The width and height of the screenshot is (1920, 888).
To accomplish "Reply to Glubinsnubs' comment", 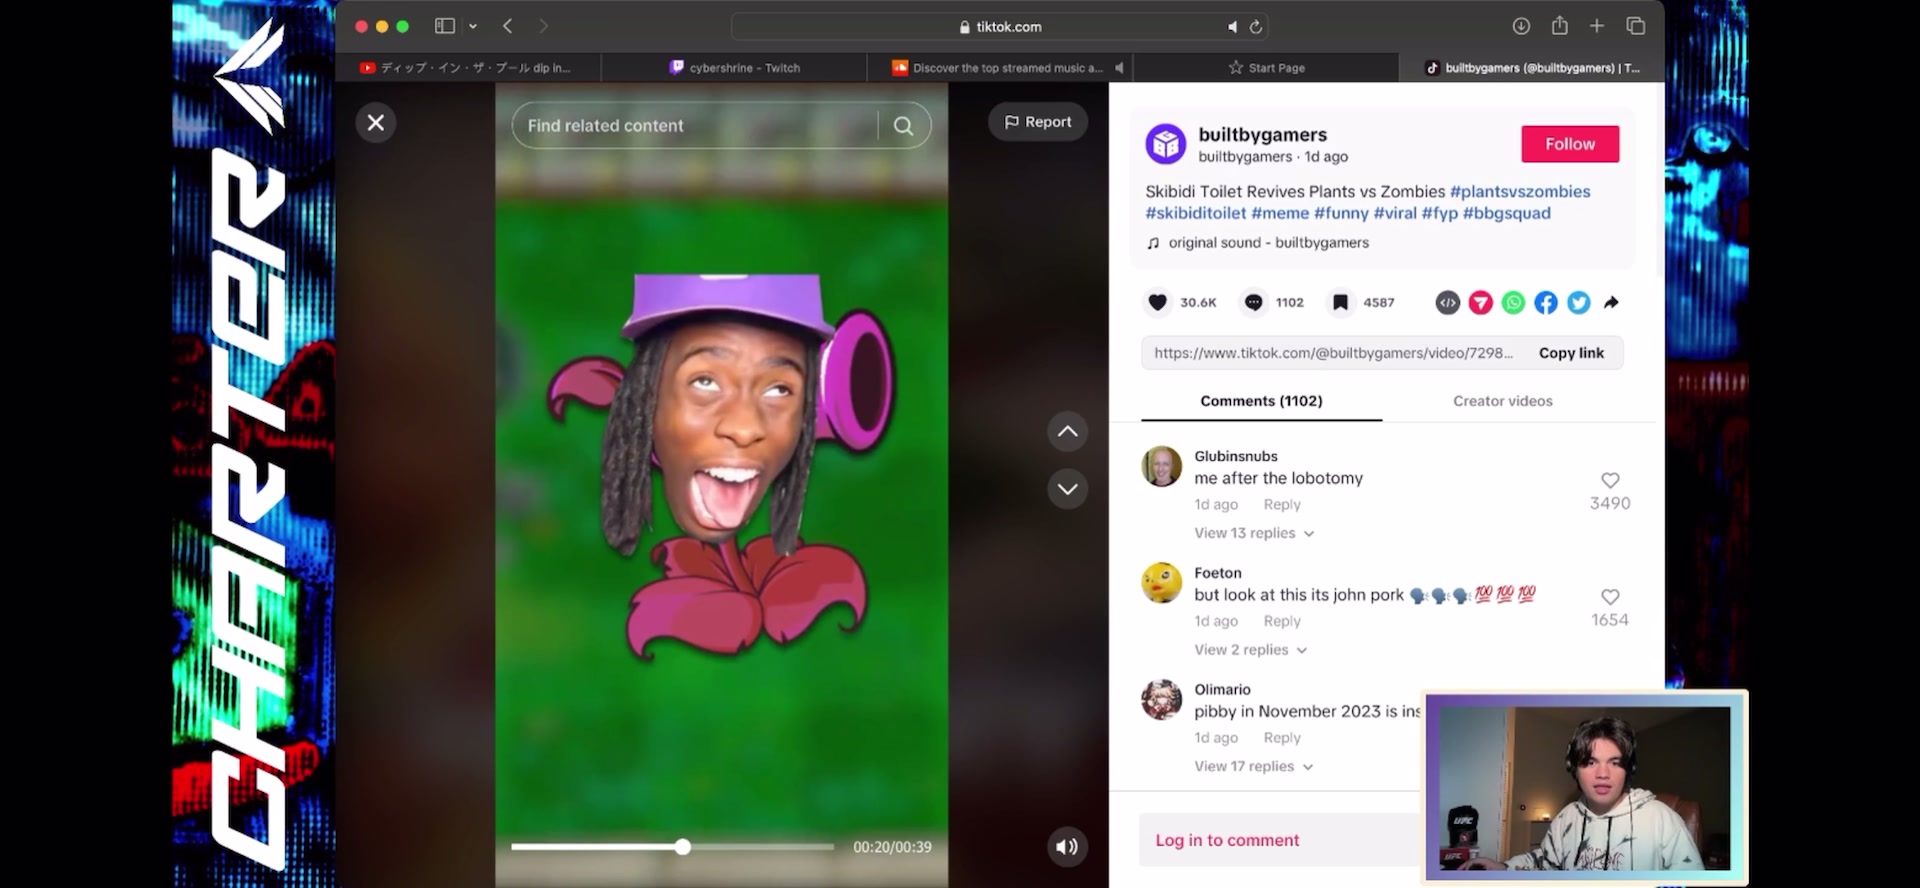I will pyautogui.click(x=1282, y=505).
